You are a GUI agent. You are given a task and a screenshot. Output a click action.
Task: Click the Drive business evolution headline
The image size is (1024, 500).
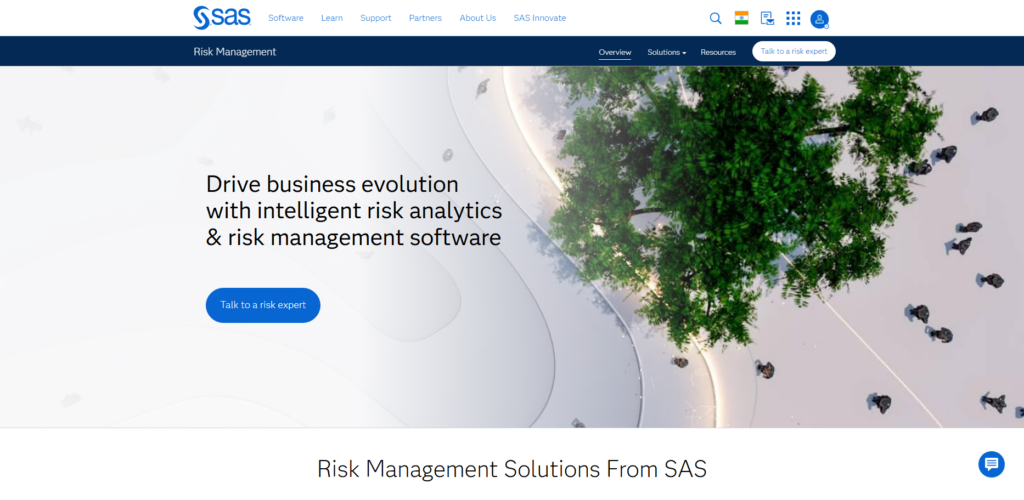coord(354,211)
